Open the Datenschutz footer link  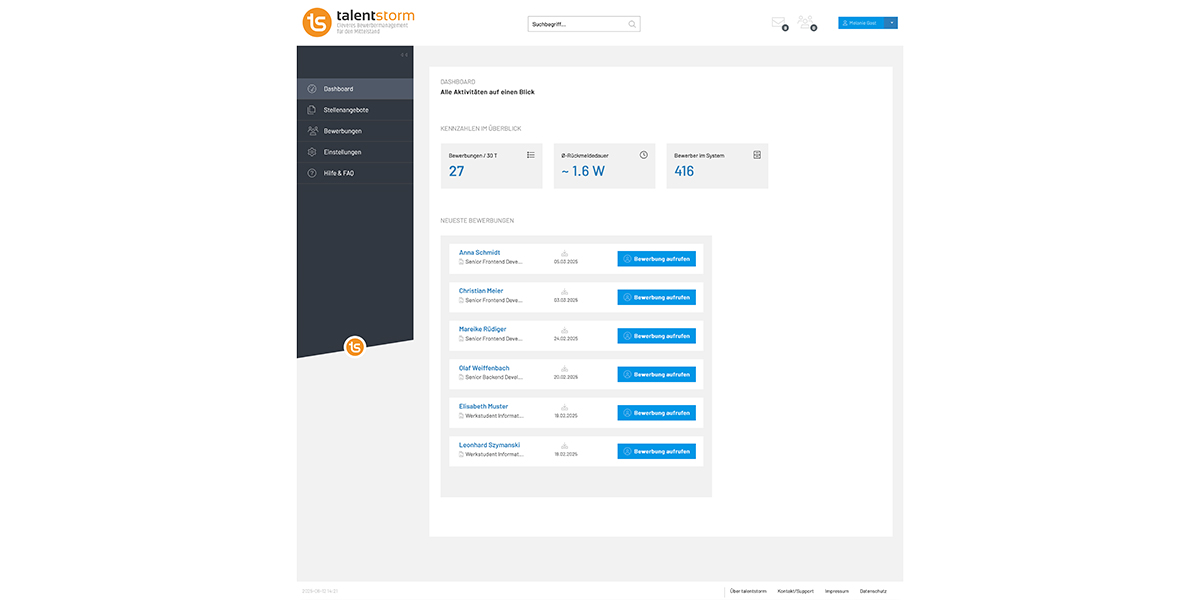[874, 590]
